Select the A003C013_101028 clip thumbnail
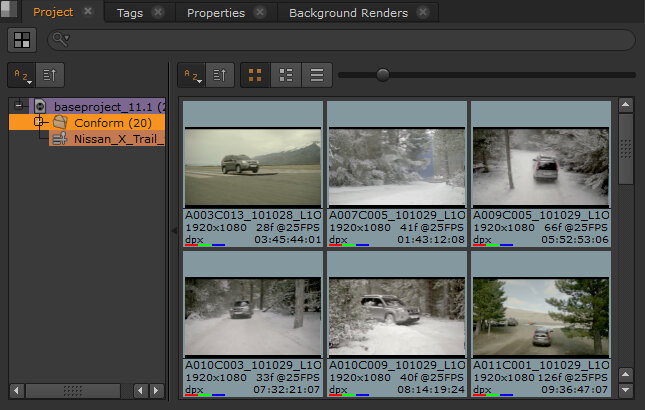This screenshot has width=645, height=410. tap(253, 165)
